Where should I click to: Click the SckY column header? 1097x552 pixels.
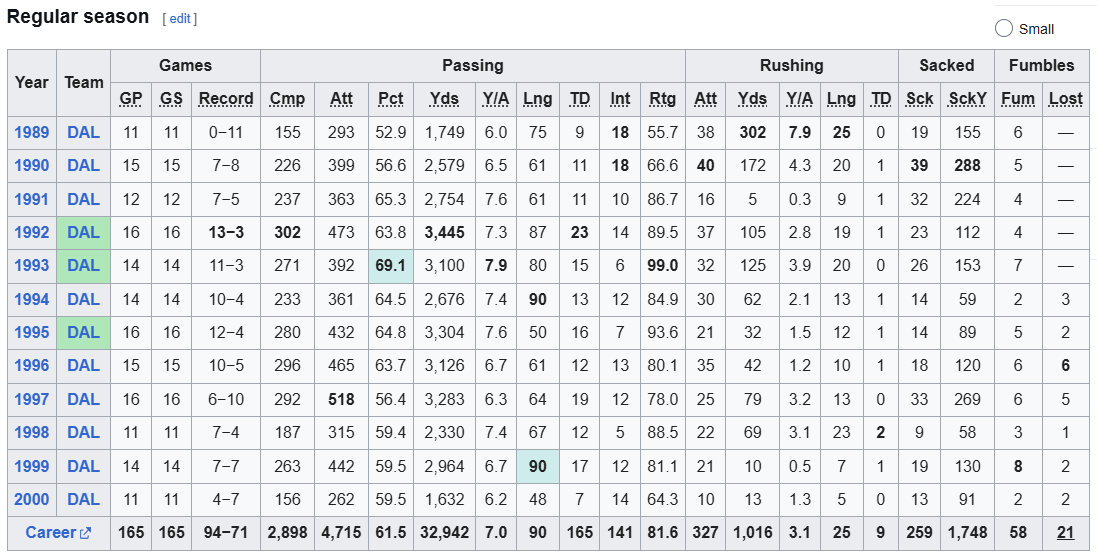click(x=967, y=99)
